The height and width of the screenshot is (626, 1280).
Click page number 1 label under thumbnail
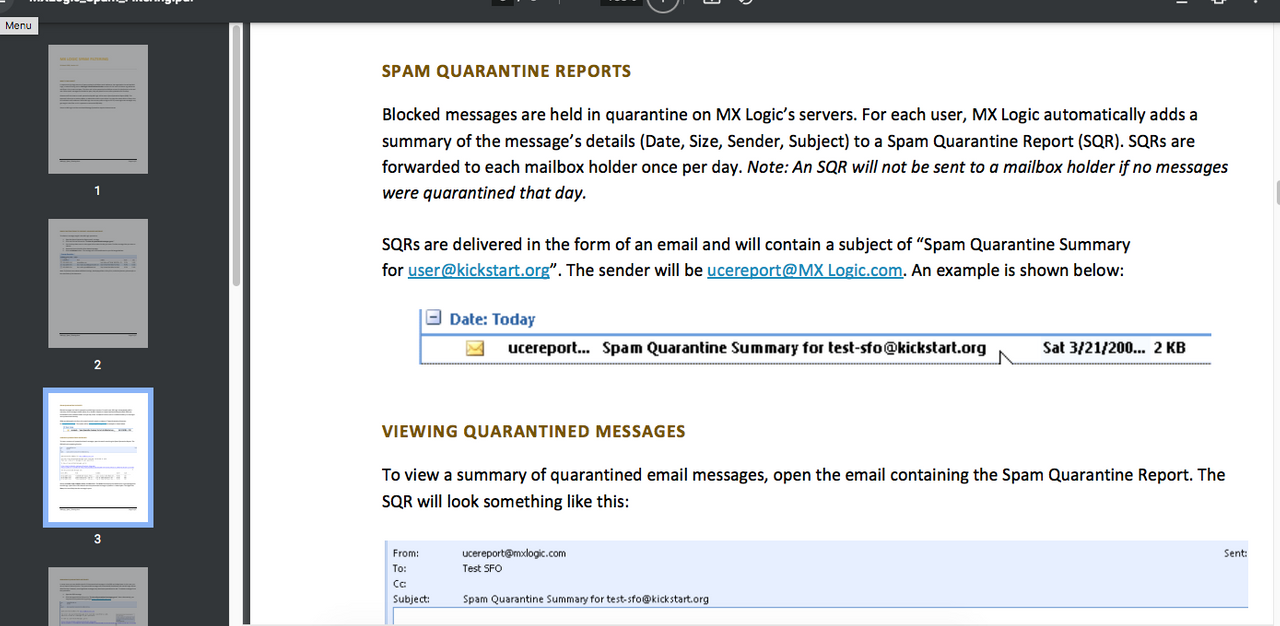(97, 191)
